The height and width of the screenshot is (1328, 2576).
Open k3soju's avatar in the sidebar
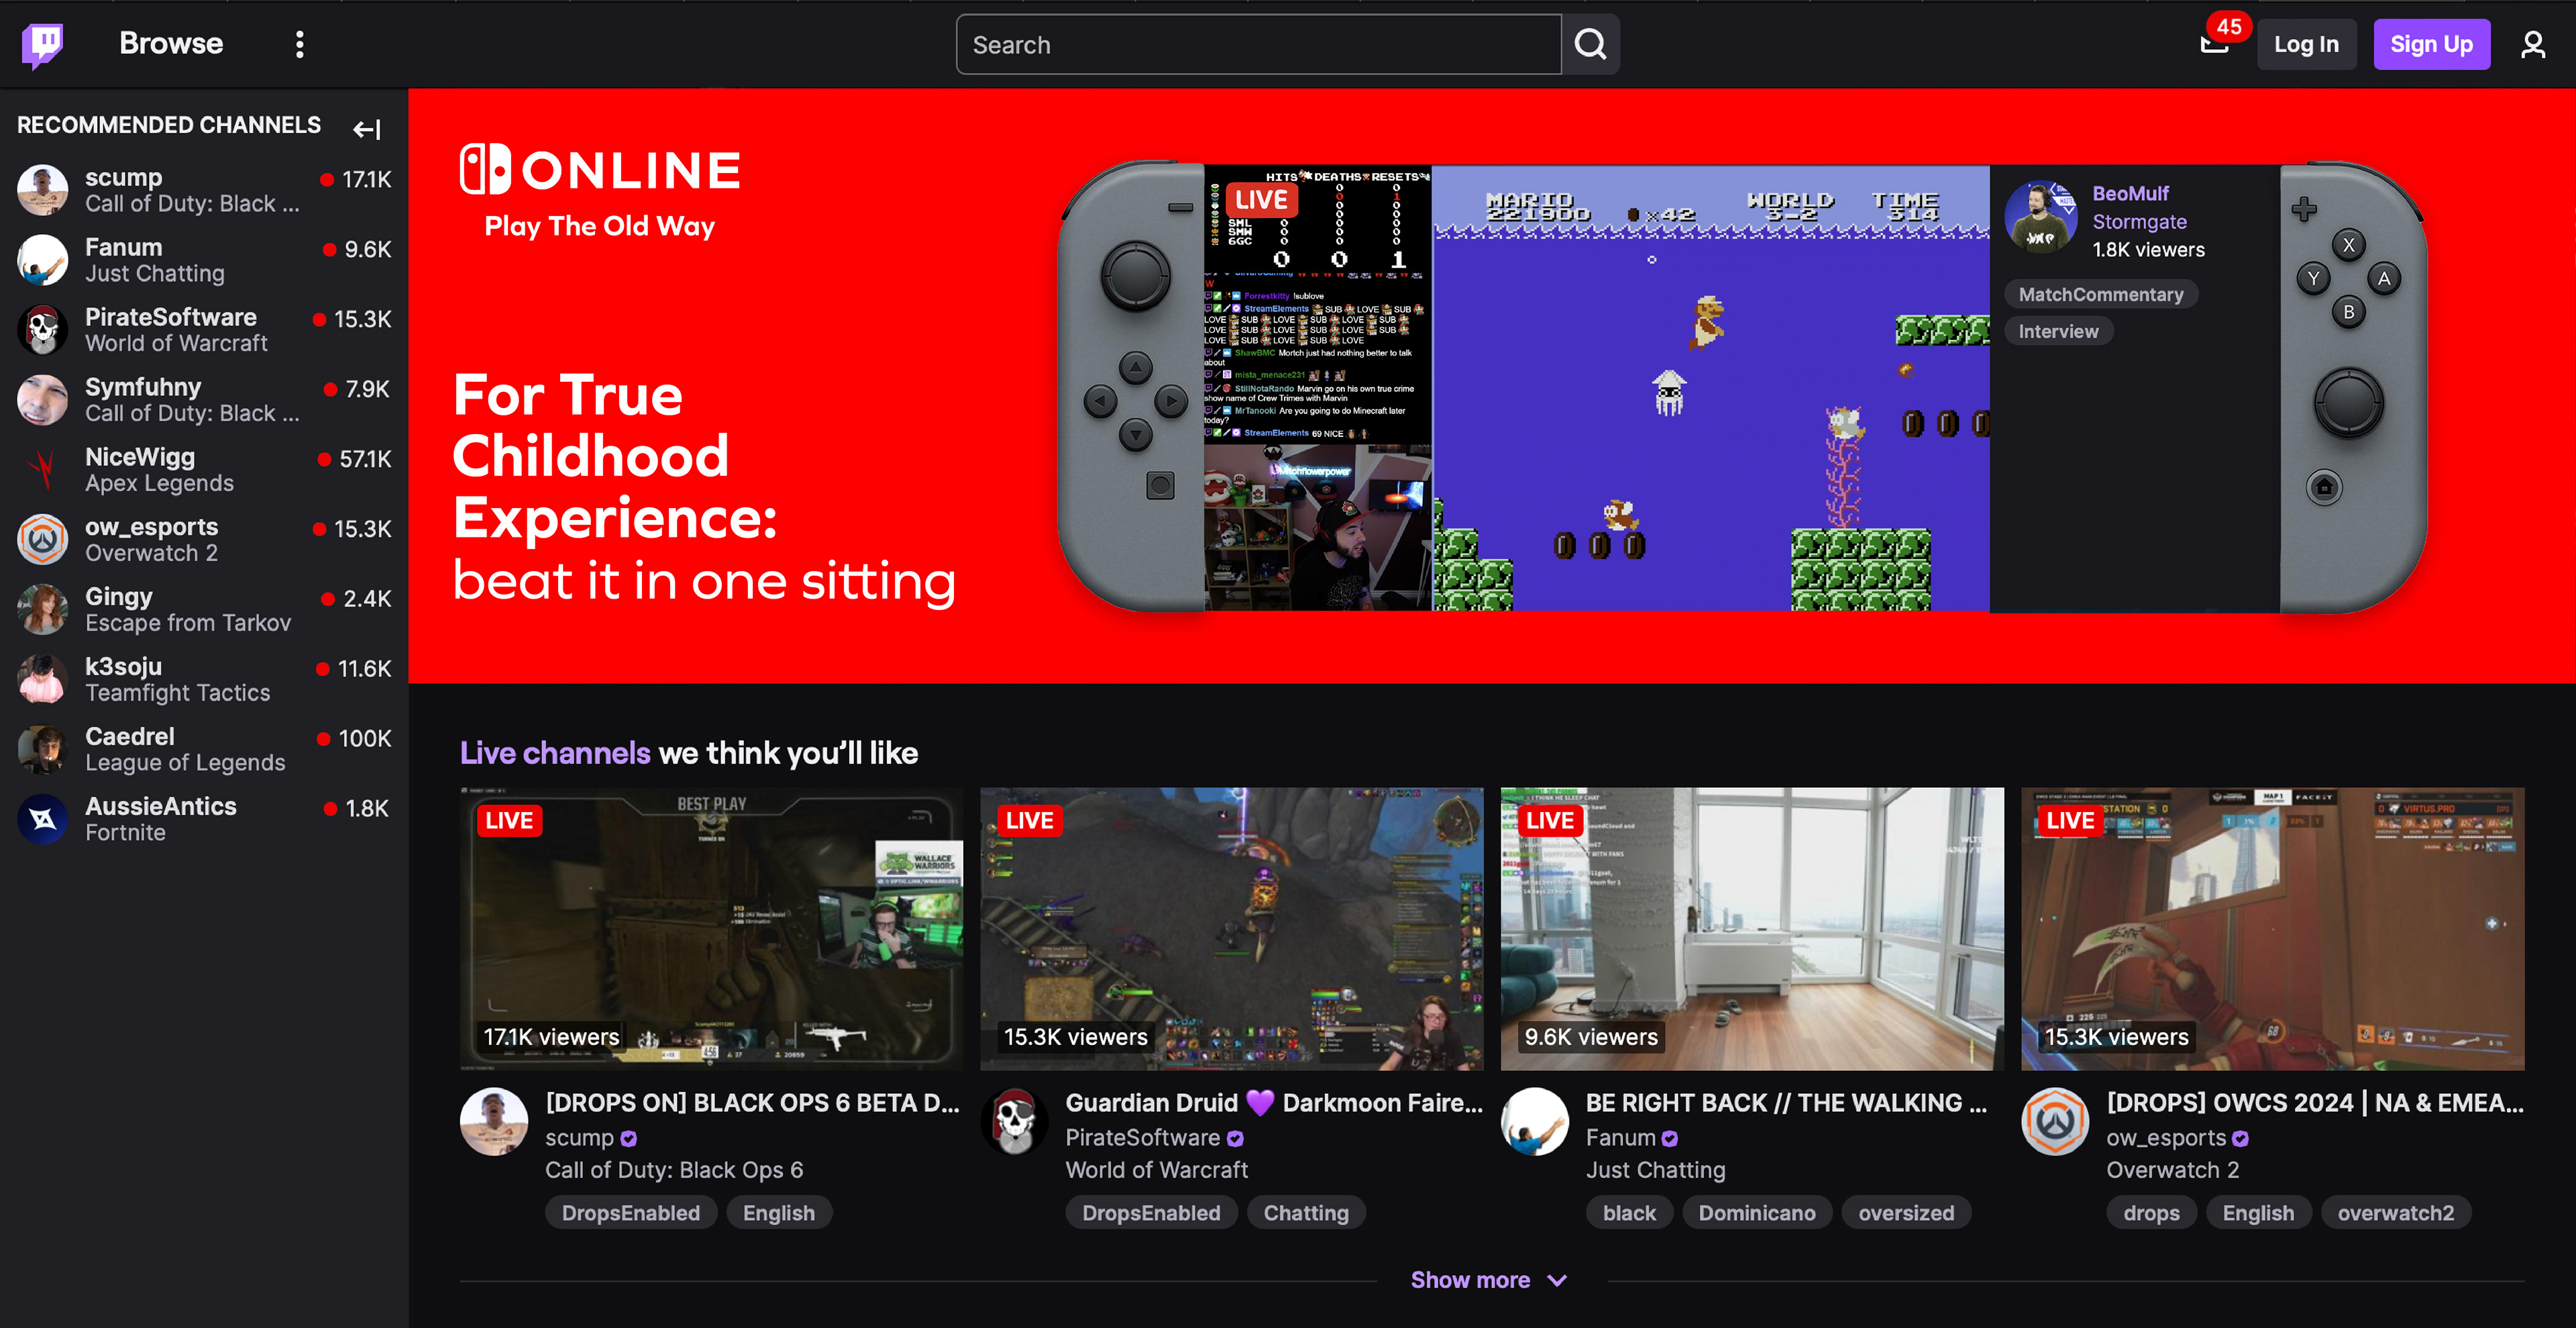point(42,680)
